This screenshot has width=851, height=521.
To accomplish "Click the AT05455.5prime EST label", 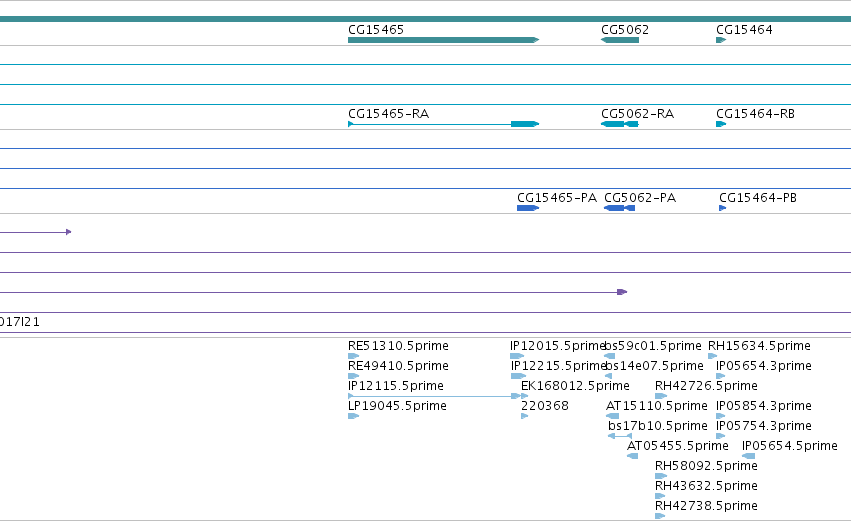I will [678, 446].
